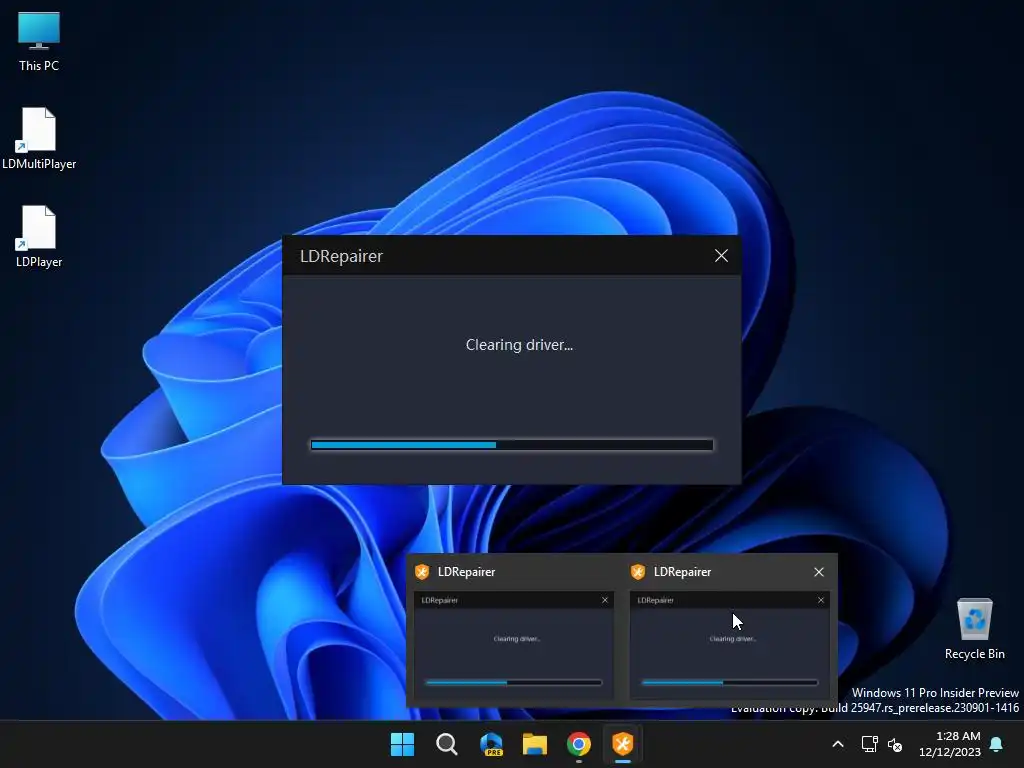Screen dimensions: 1024x768
Task: Open File Explorer from taskbar
Action: (x=535, y=744)
